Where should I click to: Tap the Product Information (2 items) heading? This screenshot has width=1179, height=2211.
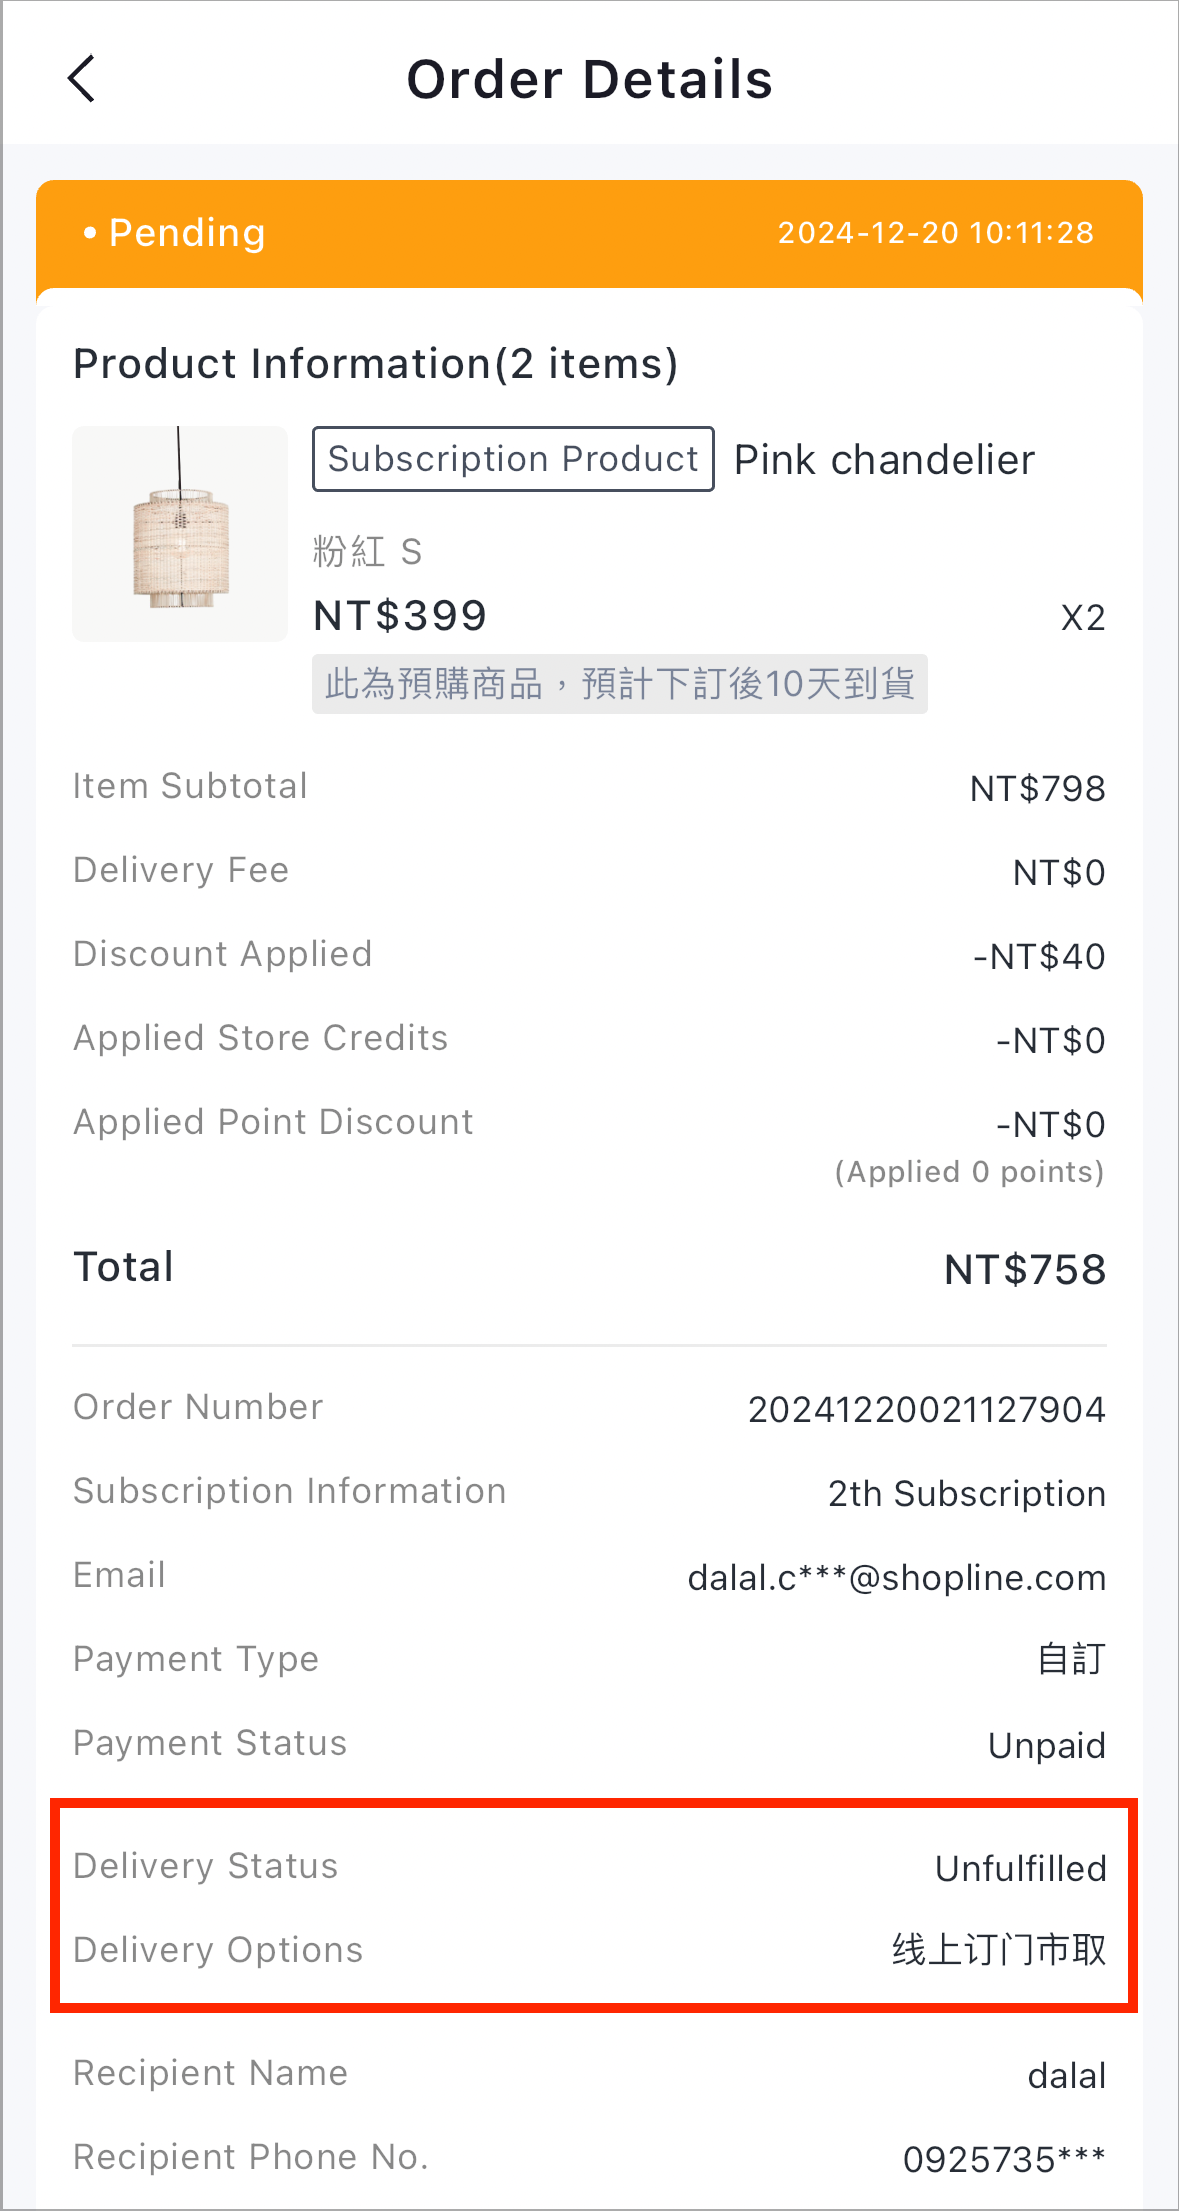[376, 364]
